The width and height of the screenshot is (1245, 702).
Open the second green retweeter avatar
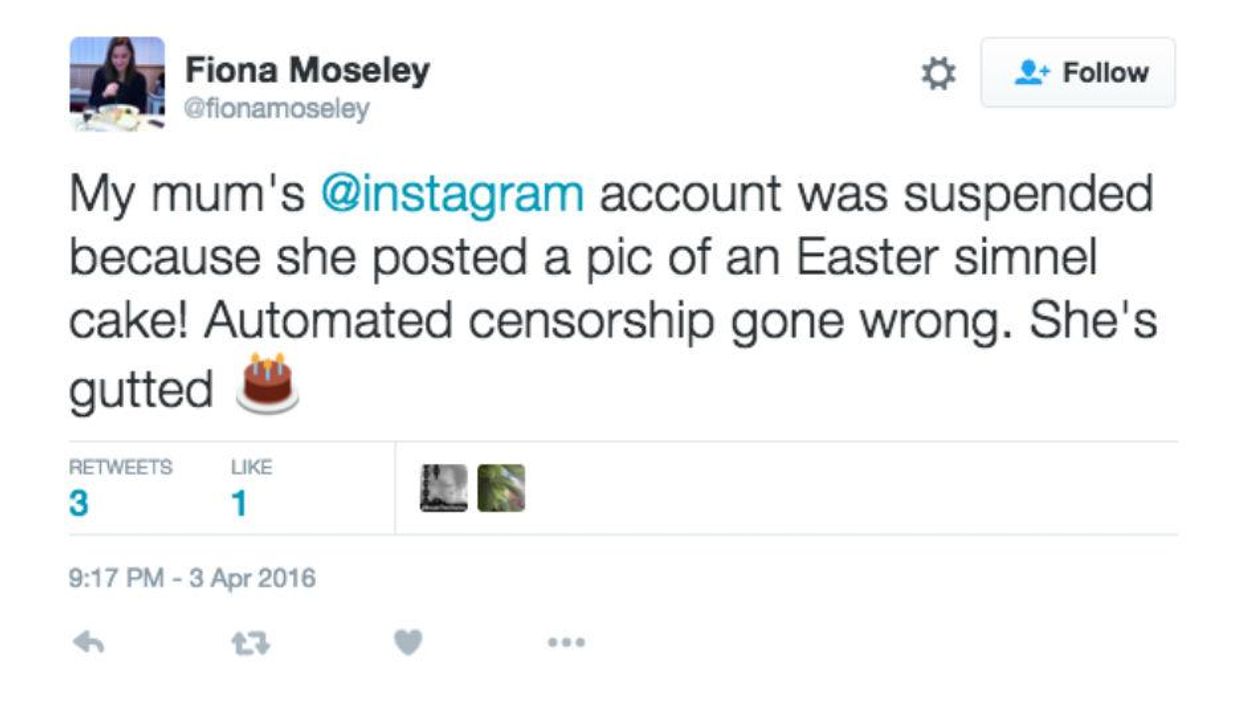click(x=501, y=488)
